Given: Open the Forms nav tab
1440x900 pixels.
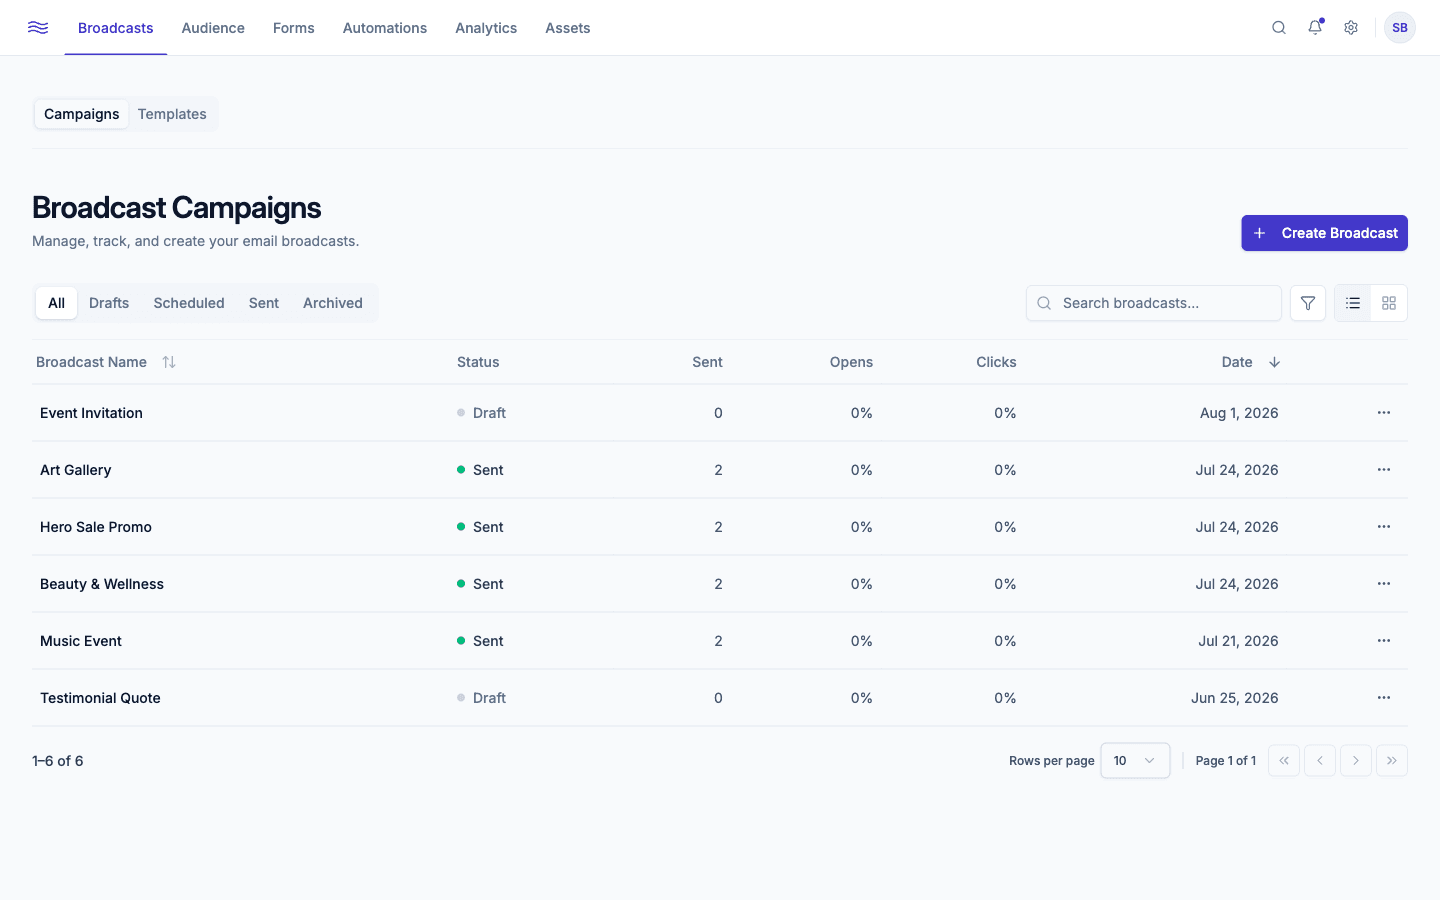Looking at the screenshot, I should [294, 28].
